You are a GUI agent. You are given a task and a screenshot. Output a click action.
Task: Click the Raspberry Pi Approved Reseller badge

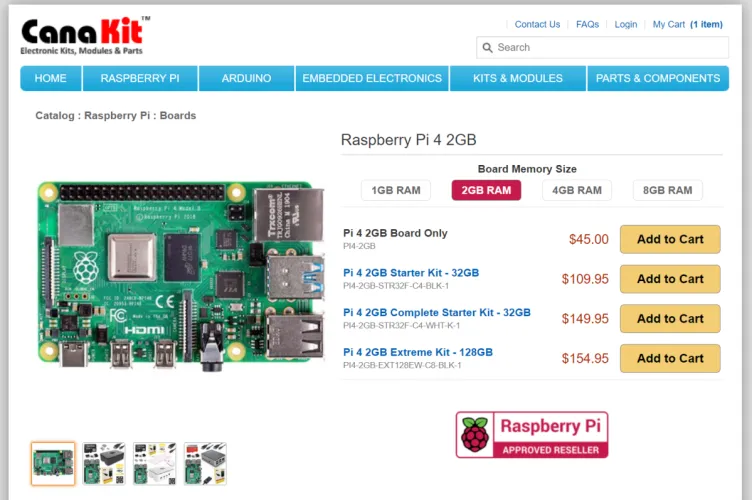point(531,435)
